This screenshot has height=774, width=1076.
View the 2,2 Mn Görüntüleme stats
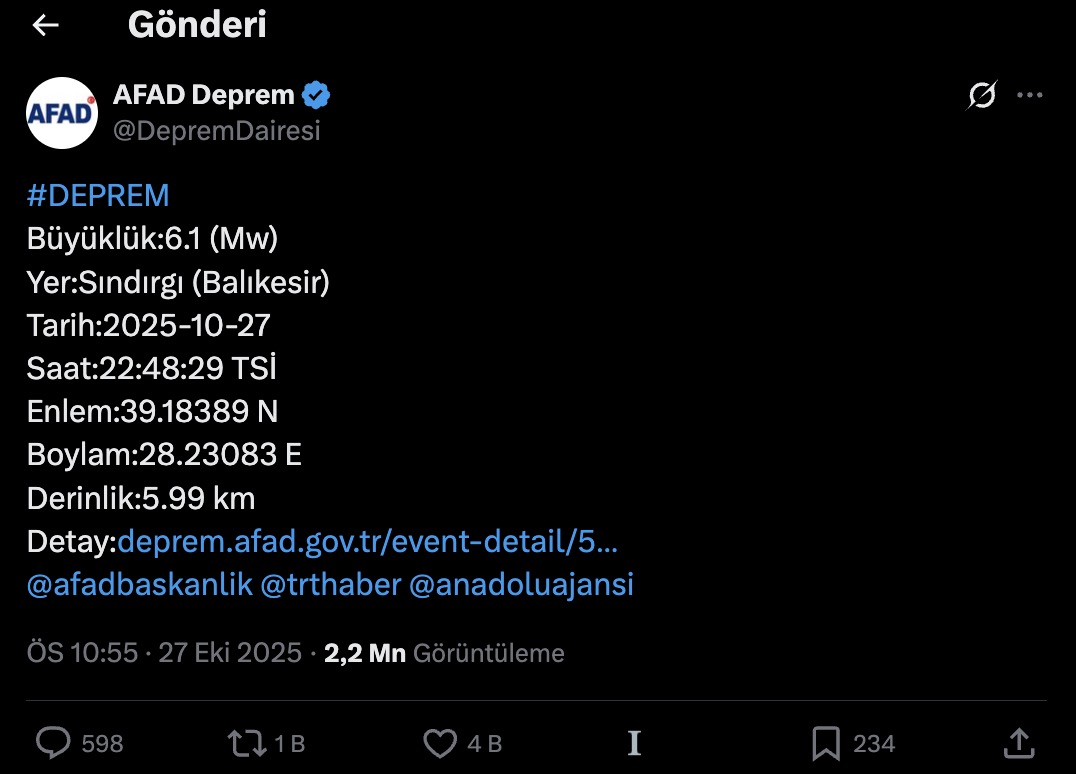point(444,653)
